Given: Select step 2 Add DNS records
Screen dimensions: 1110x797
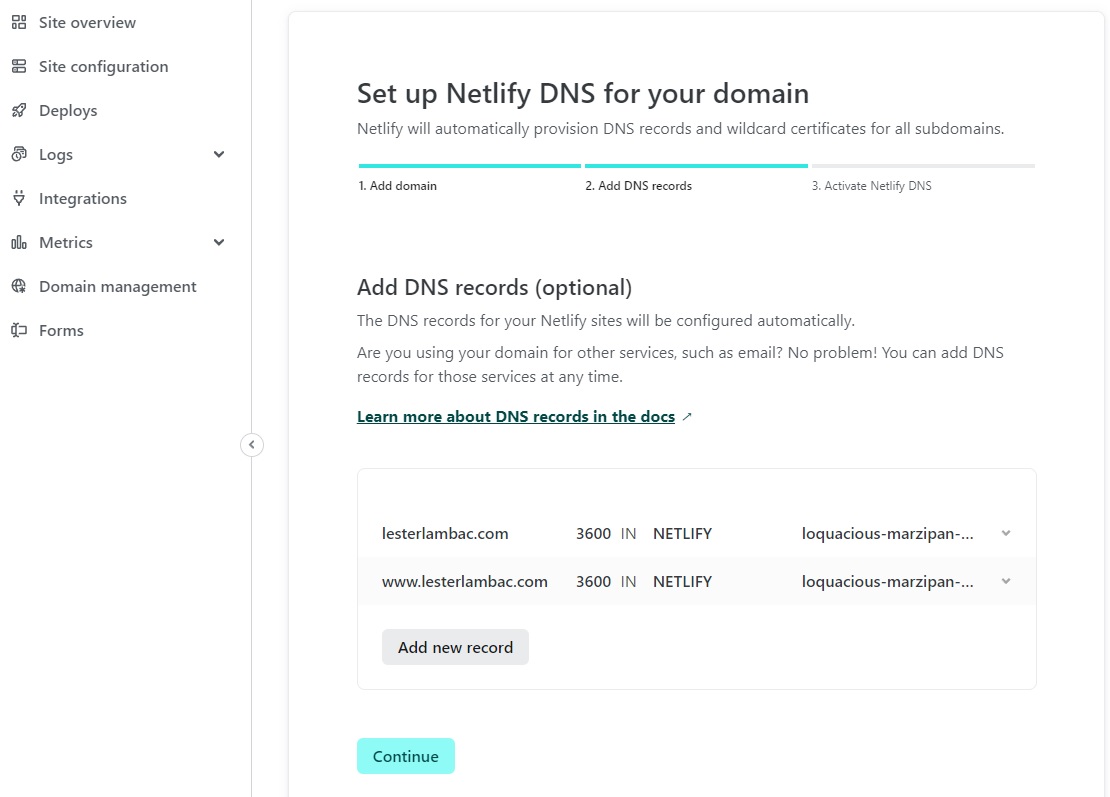Looking at the screenshot, I should point(639,186).
